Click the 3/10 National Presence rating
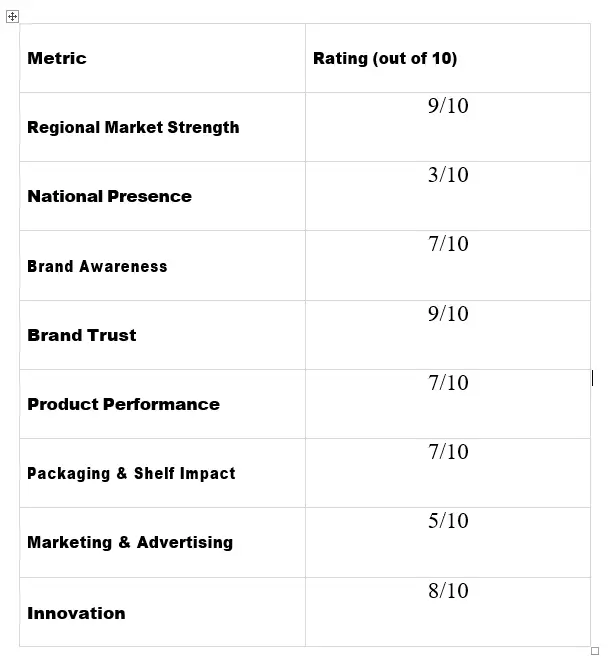The image size is (609, 667). (x=448, y=175)
